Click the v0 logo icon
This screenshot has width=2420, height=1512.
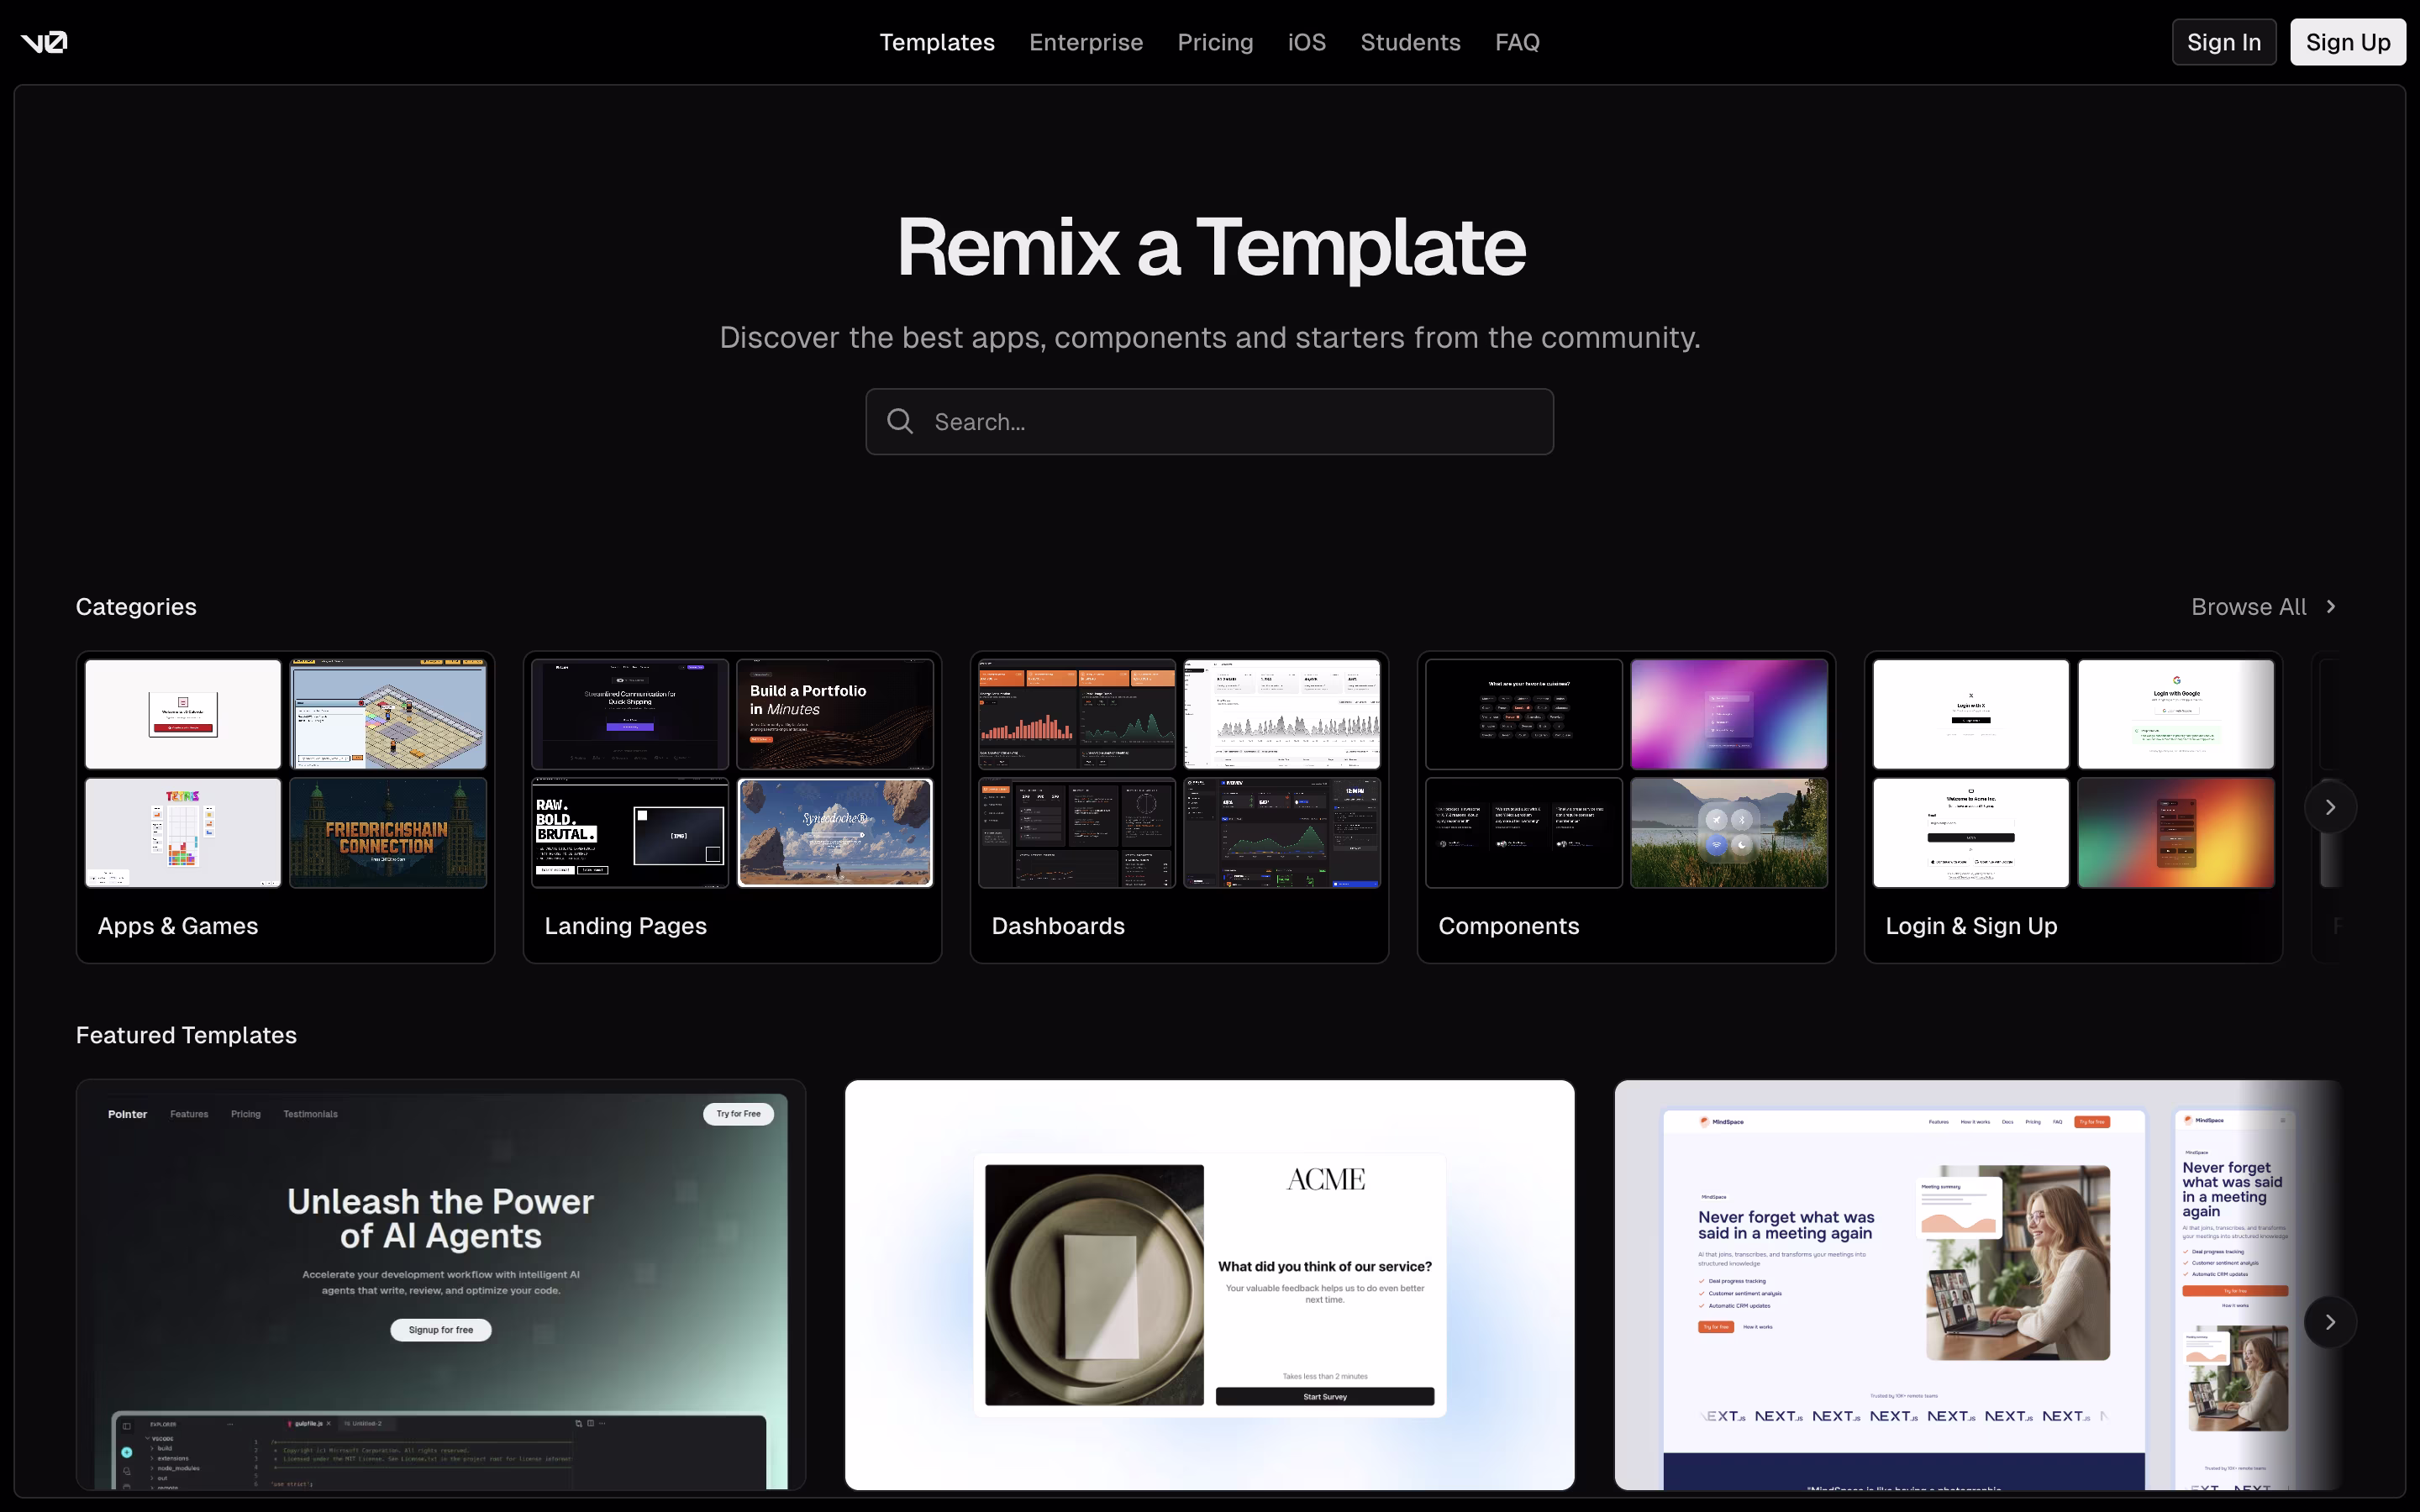tap(44, 42)
